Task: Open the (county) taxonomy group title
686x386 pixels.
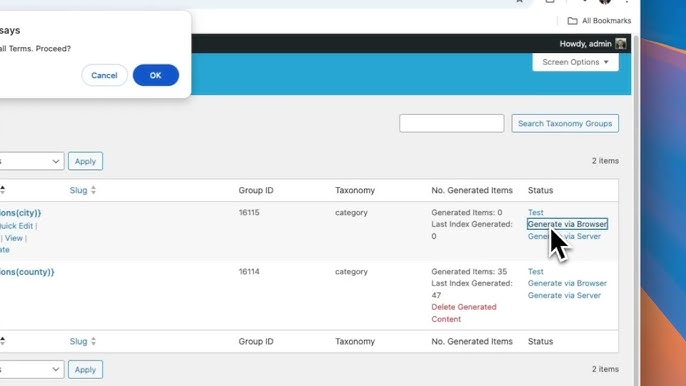Action: [27, 272]
